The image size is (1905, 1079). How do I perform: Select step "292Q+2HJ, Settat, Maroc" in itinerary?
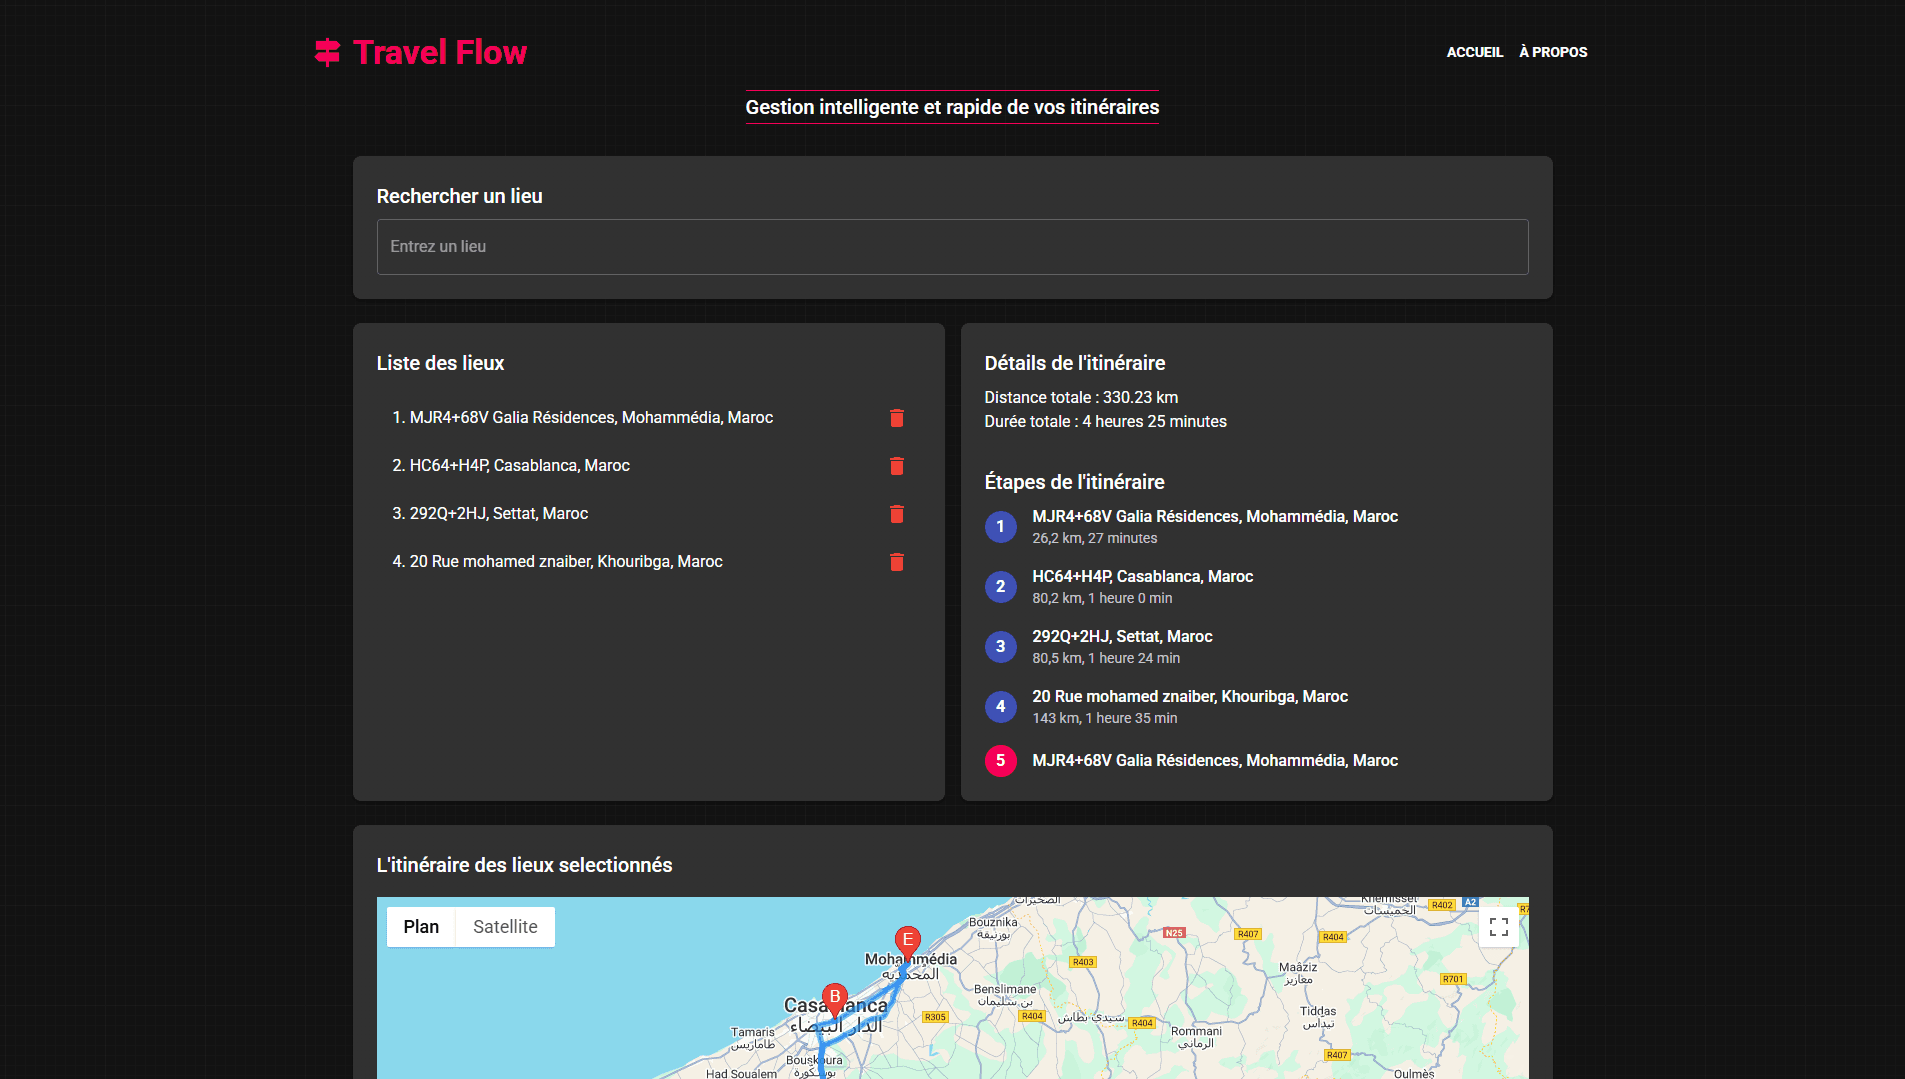click(1122, 636)
